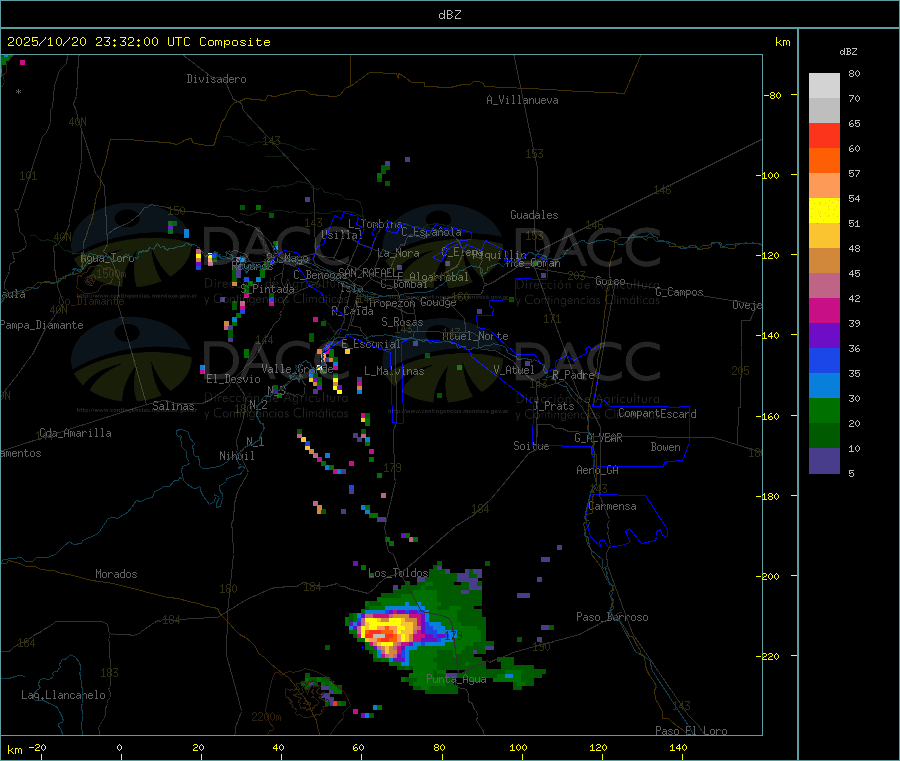900x761 pixels.
Task: Select the light blue 35 dBZ swatch
Action: [824, 386]
